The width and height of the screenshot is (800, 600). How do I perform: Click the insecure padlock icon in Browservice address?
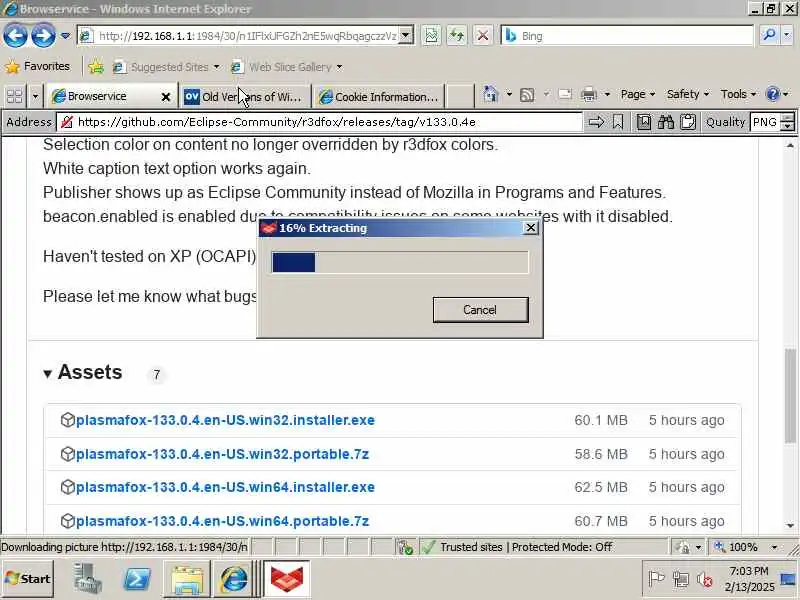click(x=67, y=122)
